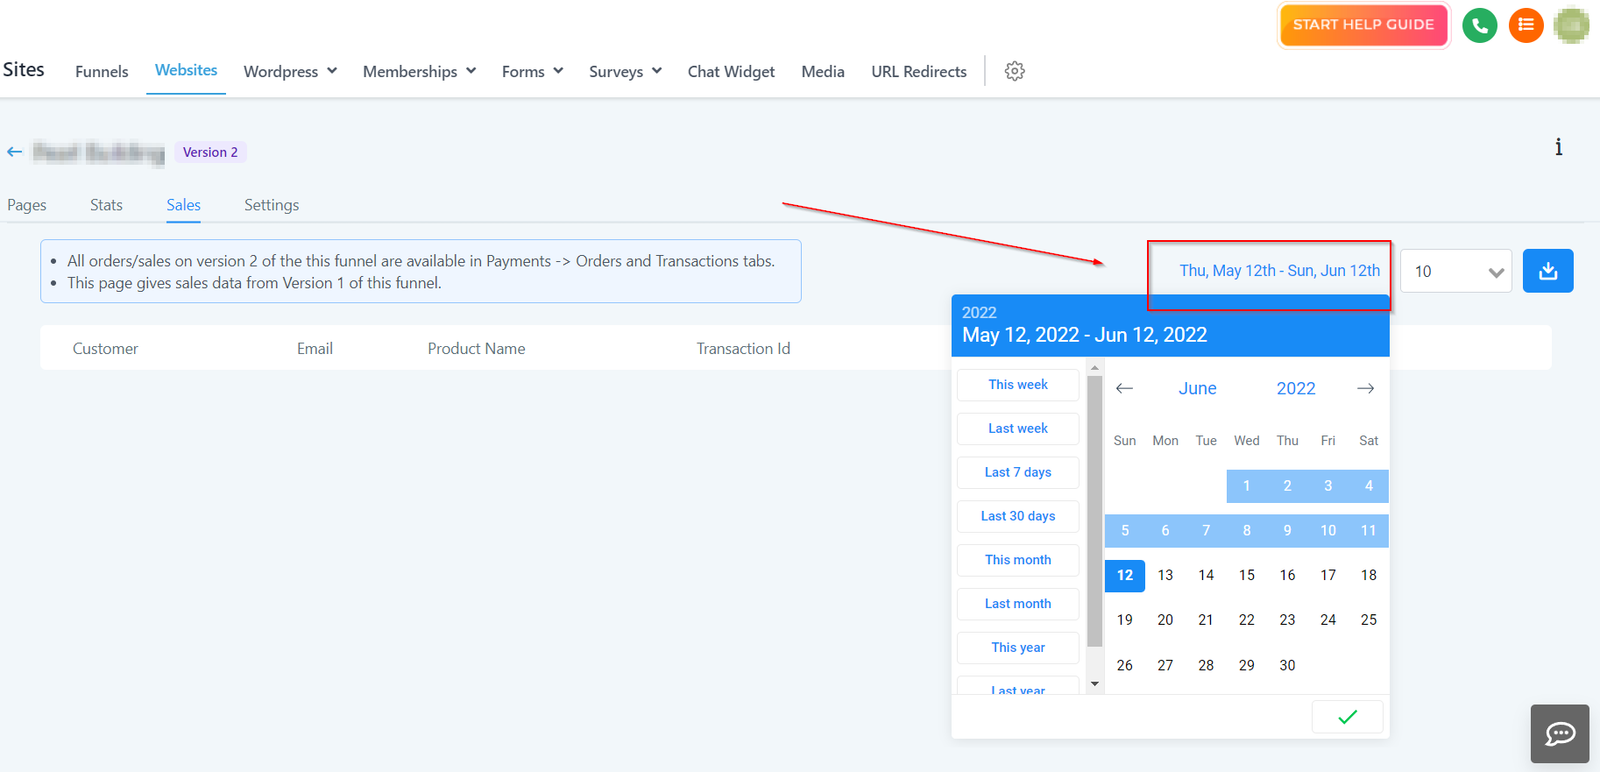Open the Funnels menu item

(102, 71)
